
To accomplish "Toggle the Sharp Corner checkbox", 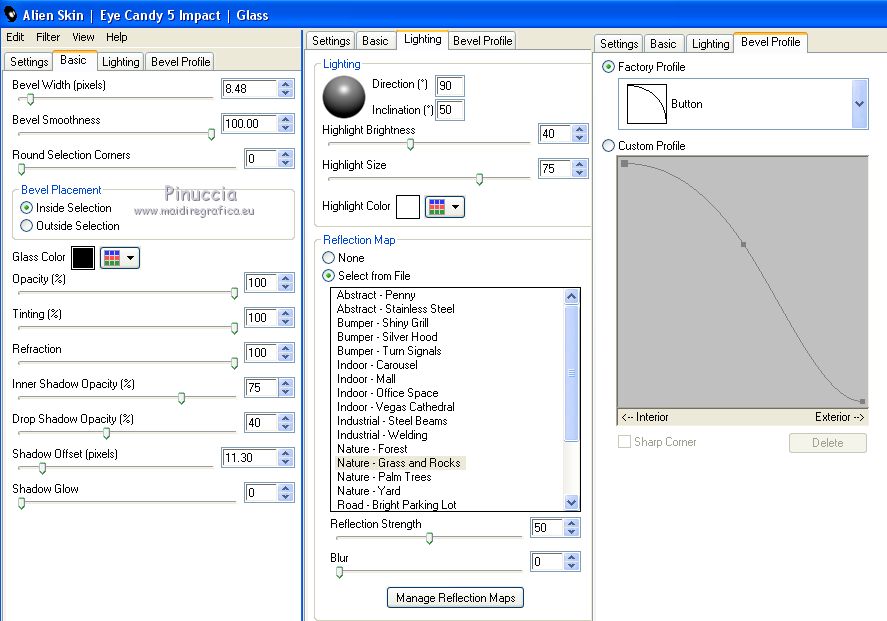I will pyautogui.click(x=625, y=442).
